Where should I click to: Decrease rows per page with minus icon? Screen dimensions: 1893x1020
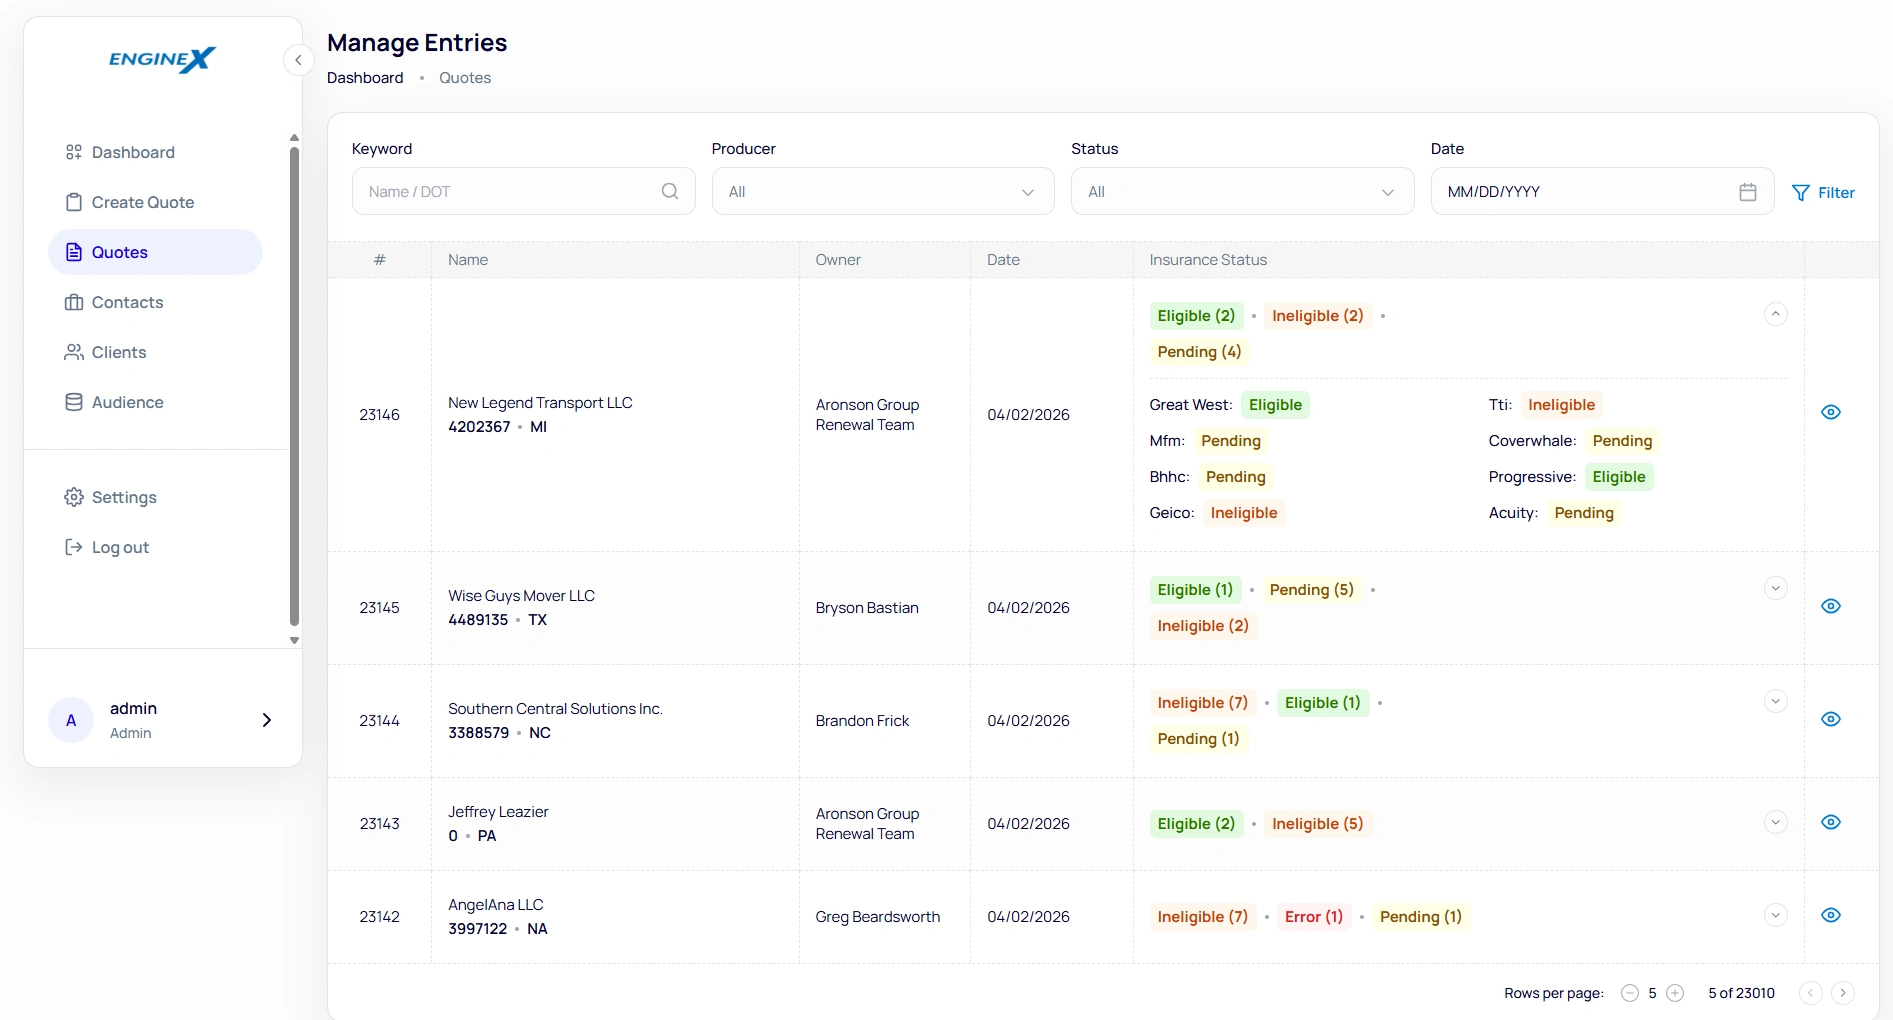1629,993
